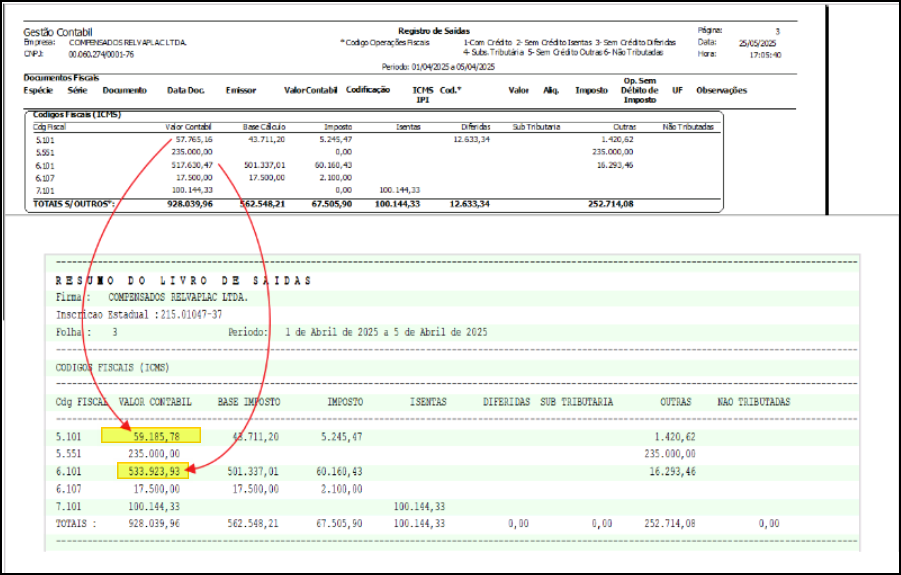Click the '5.551' code in the Resumo table
This screenshot has width=901, height=575.
tap(68, 454)
